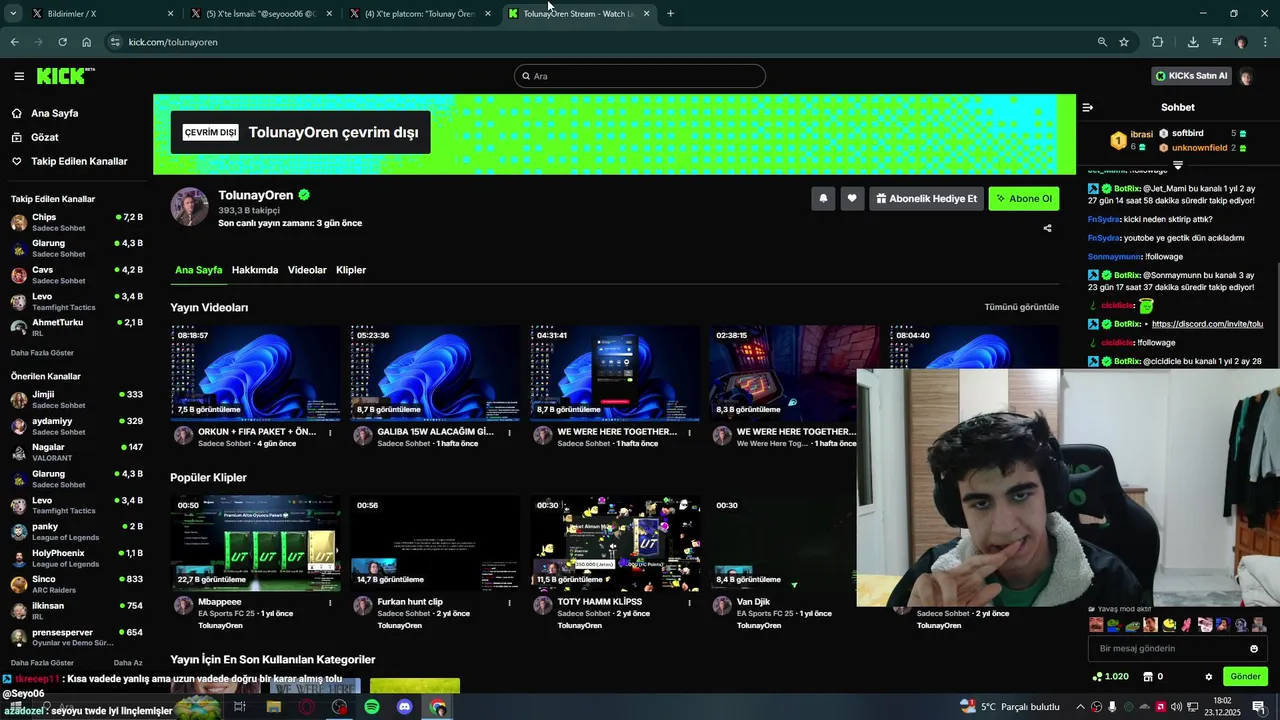Open the Jimjii recommended channel
Screen dimensions: 1280x720
[x=76, y=400]
